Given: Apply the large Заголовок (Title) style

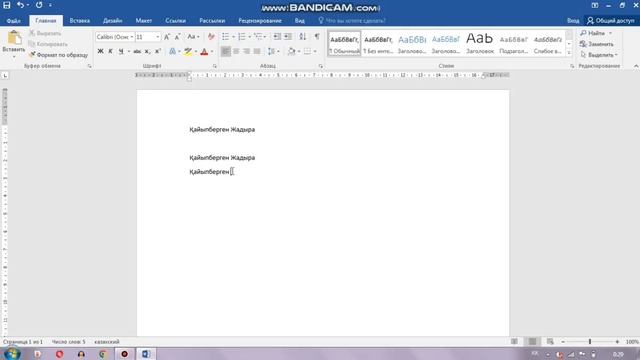Looking at the screenshot, I should point(480,44).
